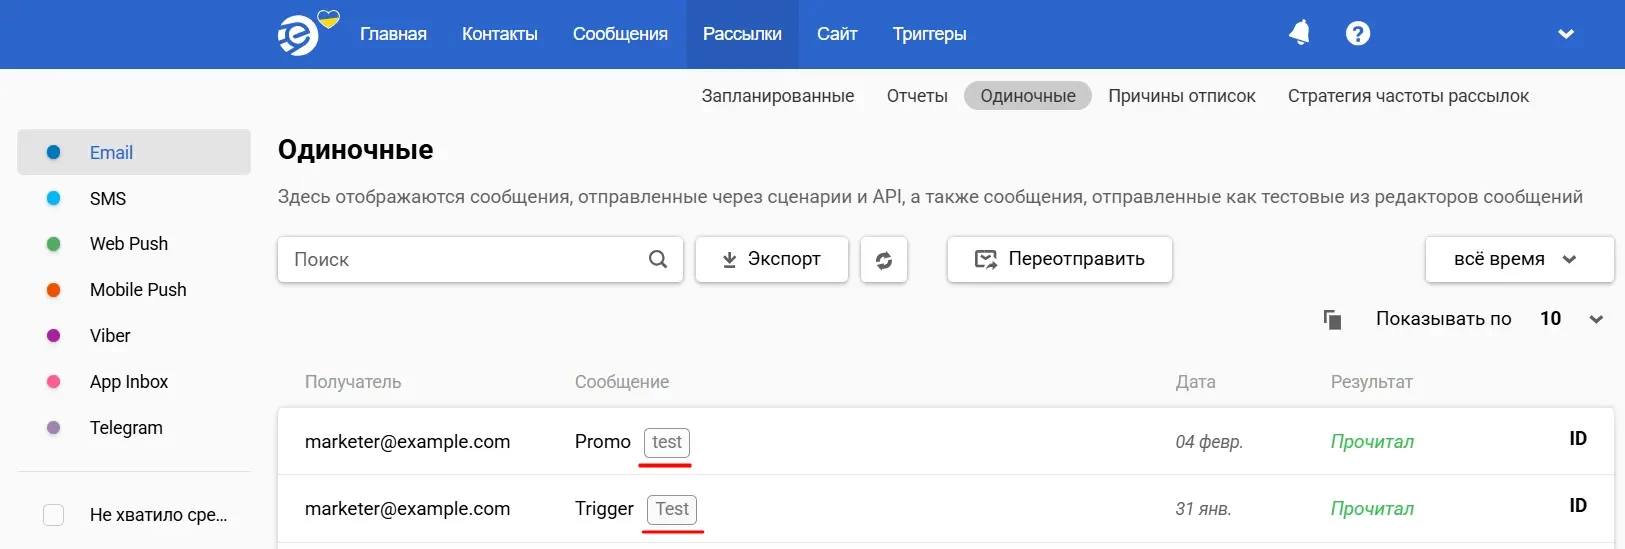1625x549 pixels.
Task: Open the Сообщения menu
Action: point(620,34)
